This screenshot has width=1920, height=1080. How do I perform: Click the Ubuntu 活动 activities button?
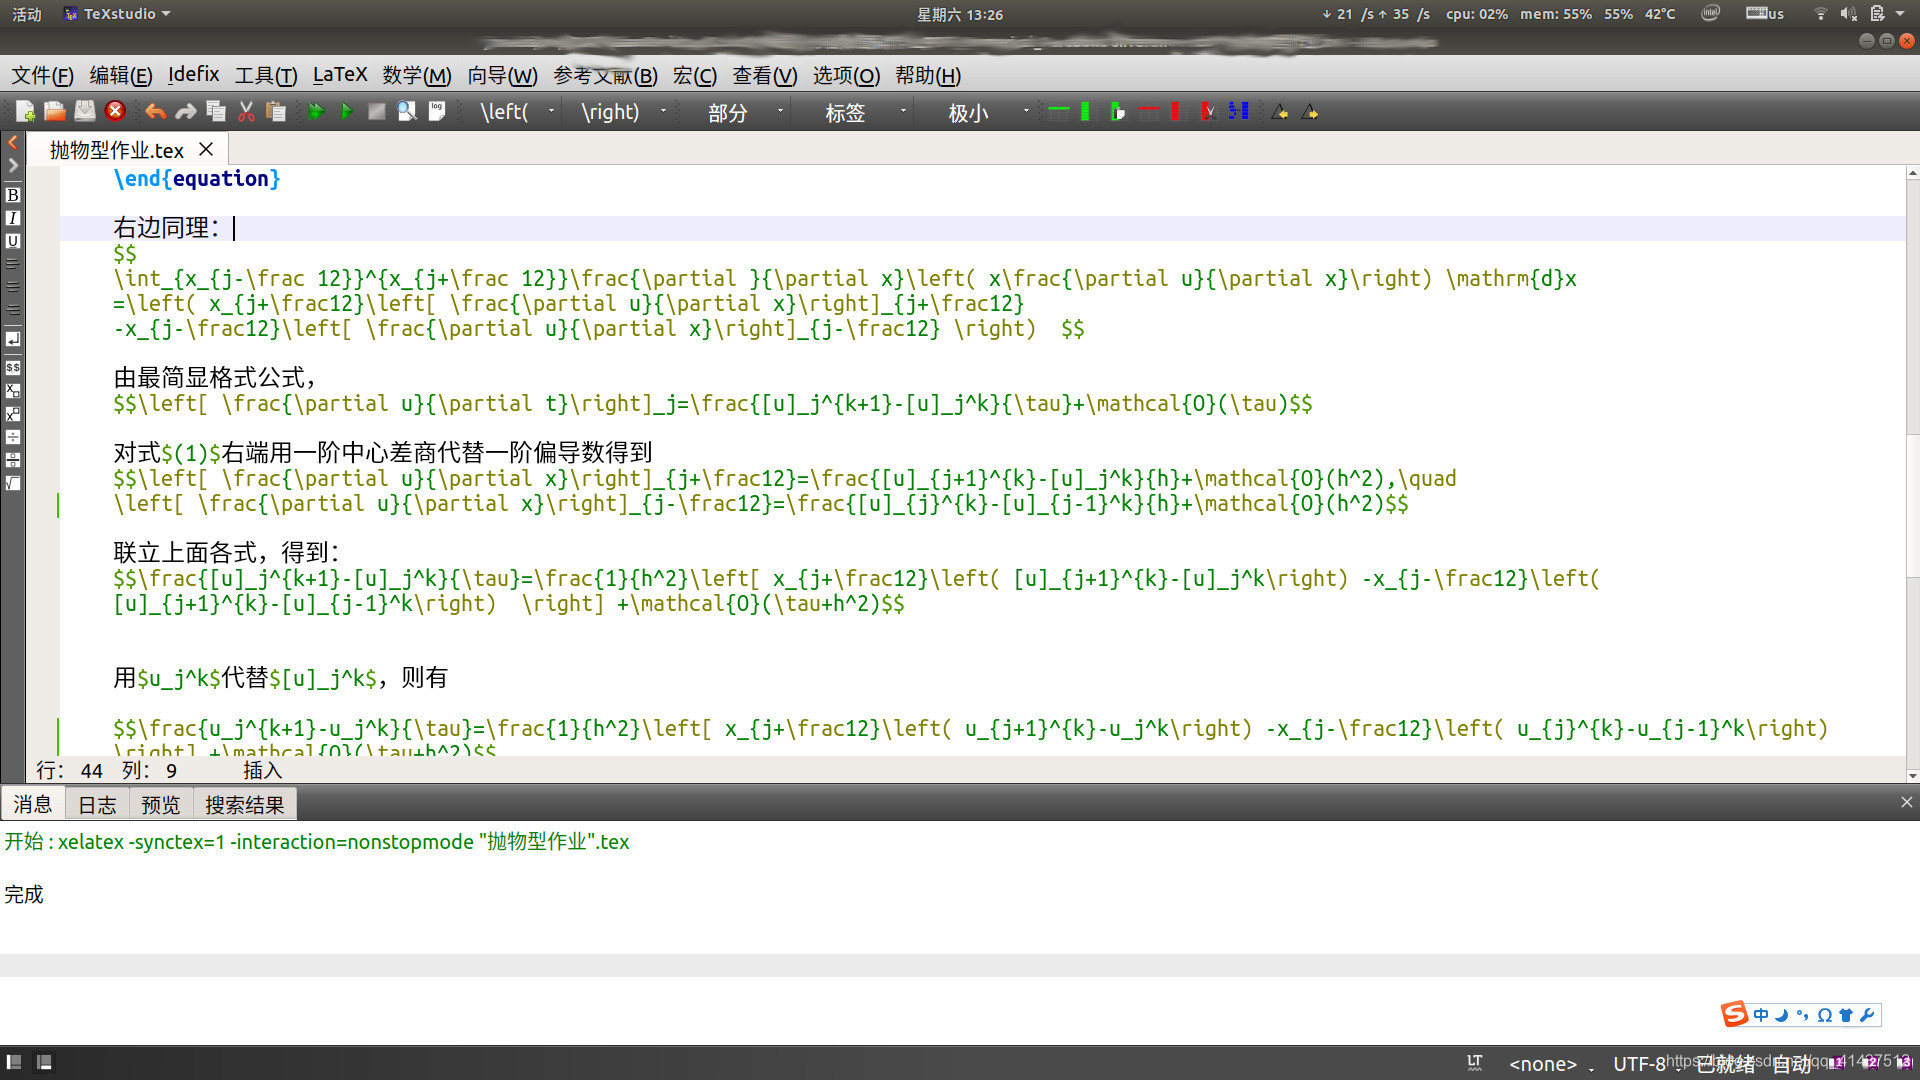pyautogui.click(x=27, y=14)
